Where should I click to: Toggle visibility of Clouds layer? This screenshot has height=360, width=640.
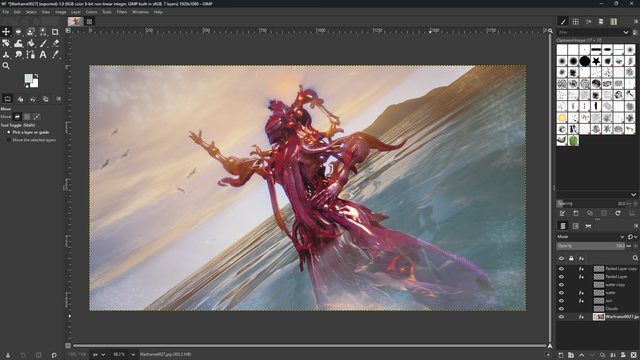point(561,309)
